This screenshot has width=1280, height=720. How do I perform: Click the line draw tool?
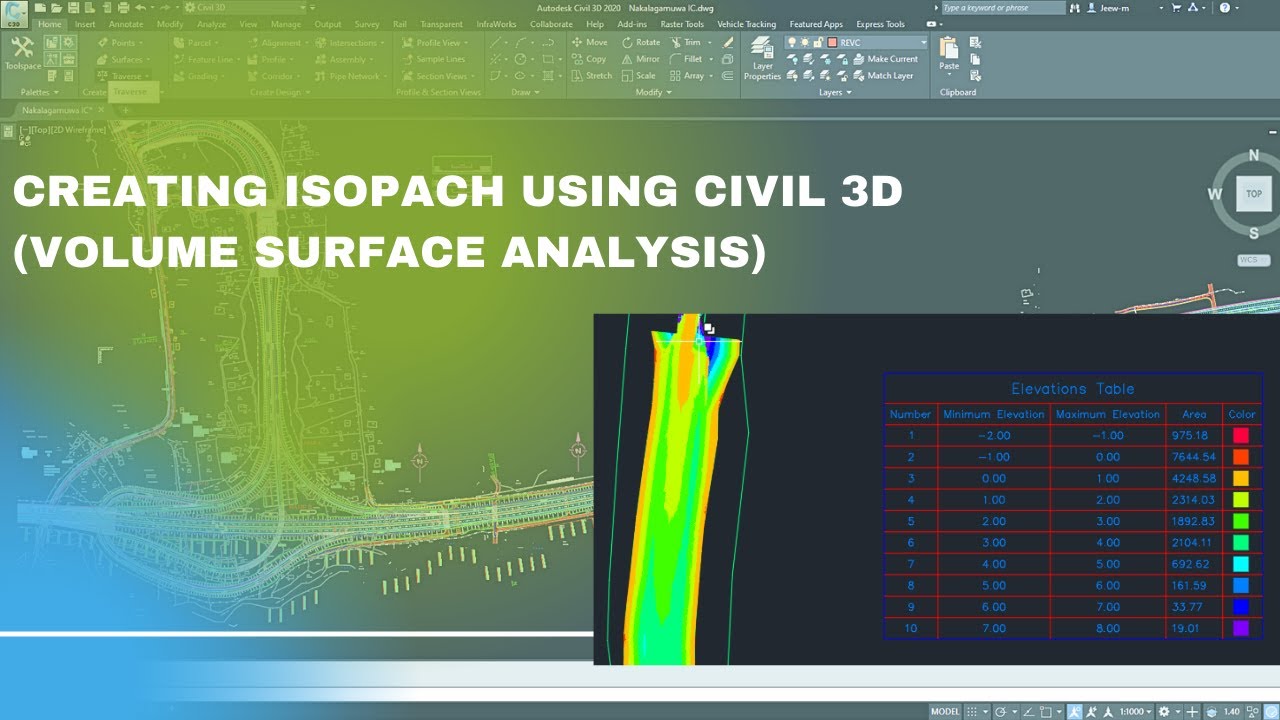pos(495,42)
